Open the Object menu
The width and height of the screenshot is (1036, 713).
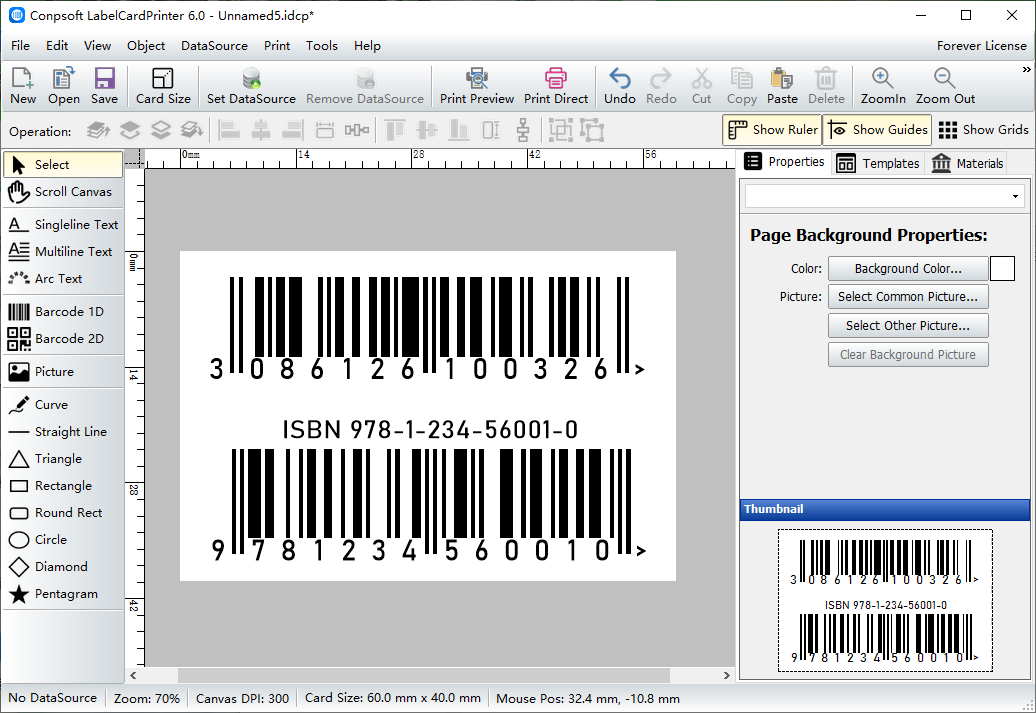coord(146,46)
